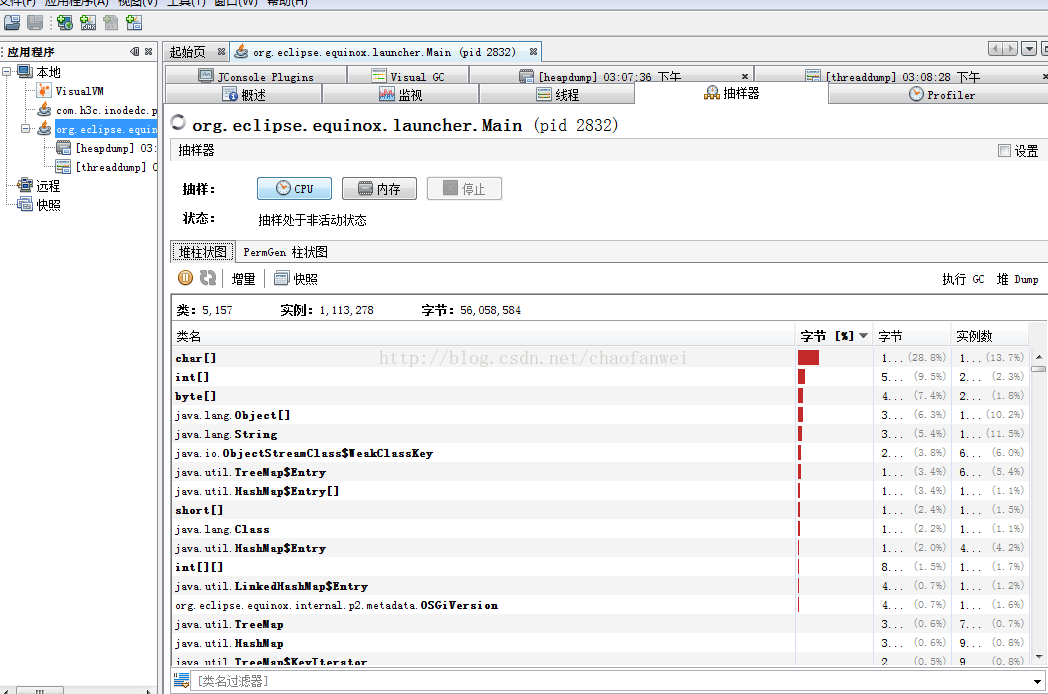Image resolution: width=1048 pixels, height=694 pixels.
Task: Focus the 类名过滤器 input field
Action: point(610,681)
